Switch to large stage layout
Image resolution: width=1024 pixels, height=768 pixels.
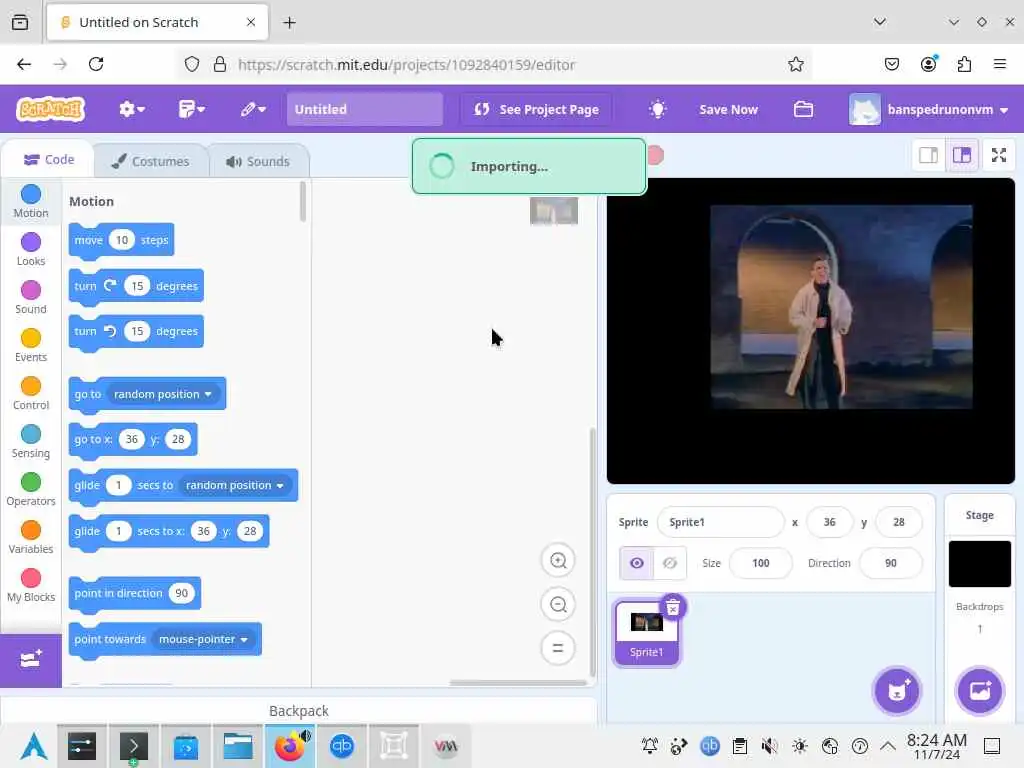962,155
